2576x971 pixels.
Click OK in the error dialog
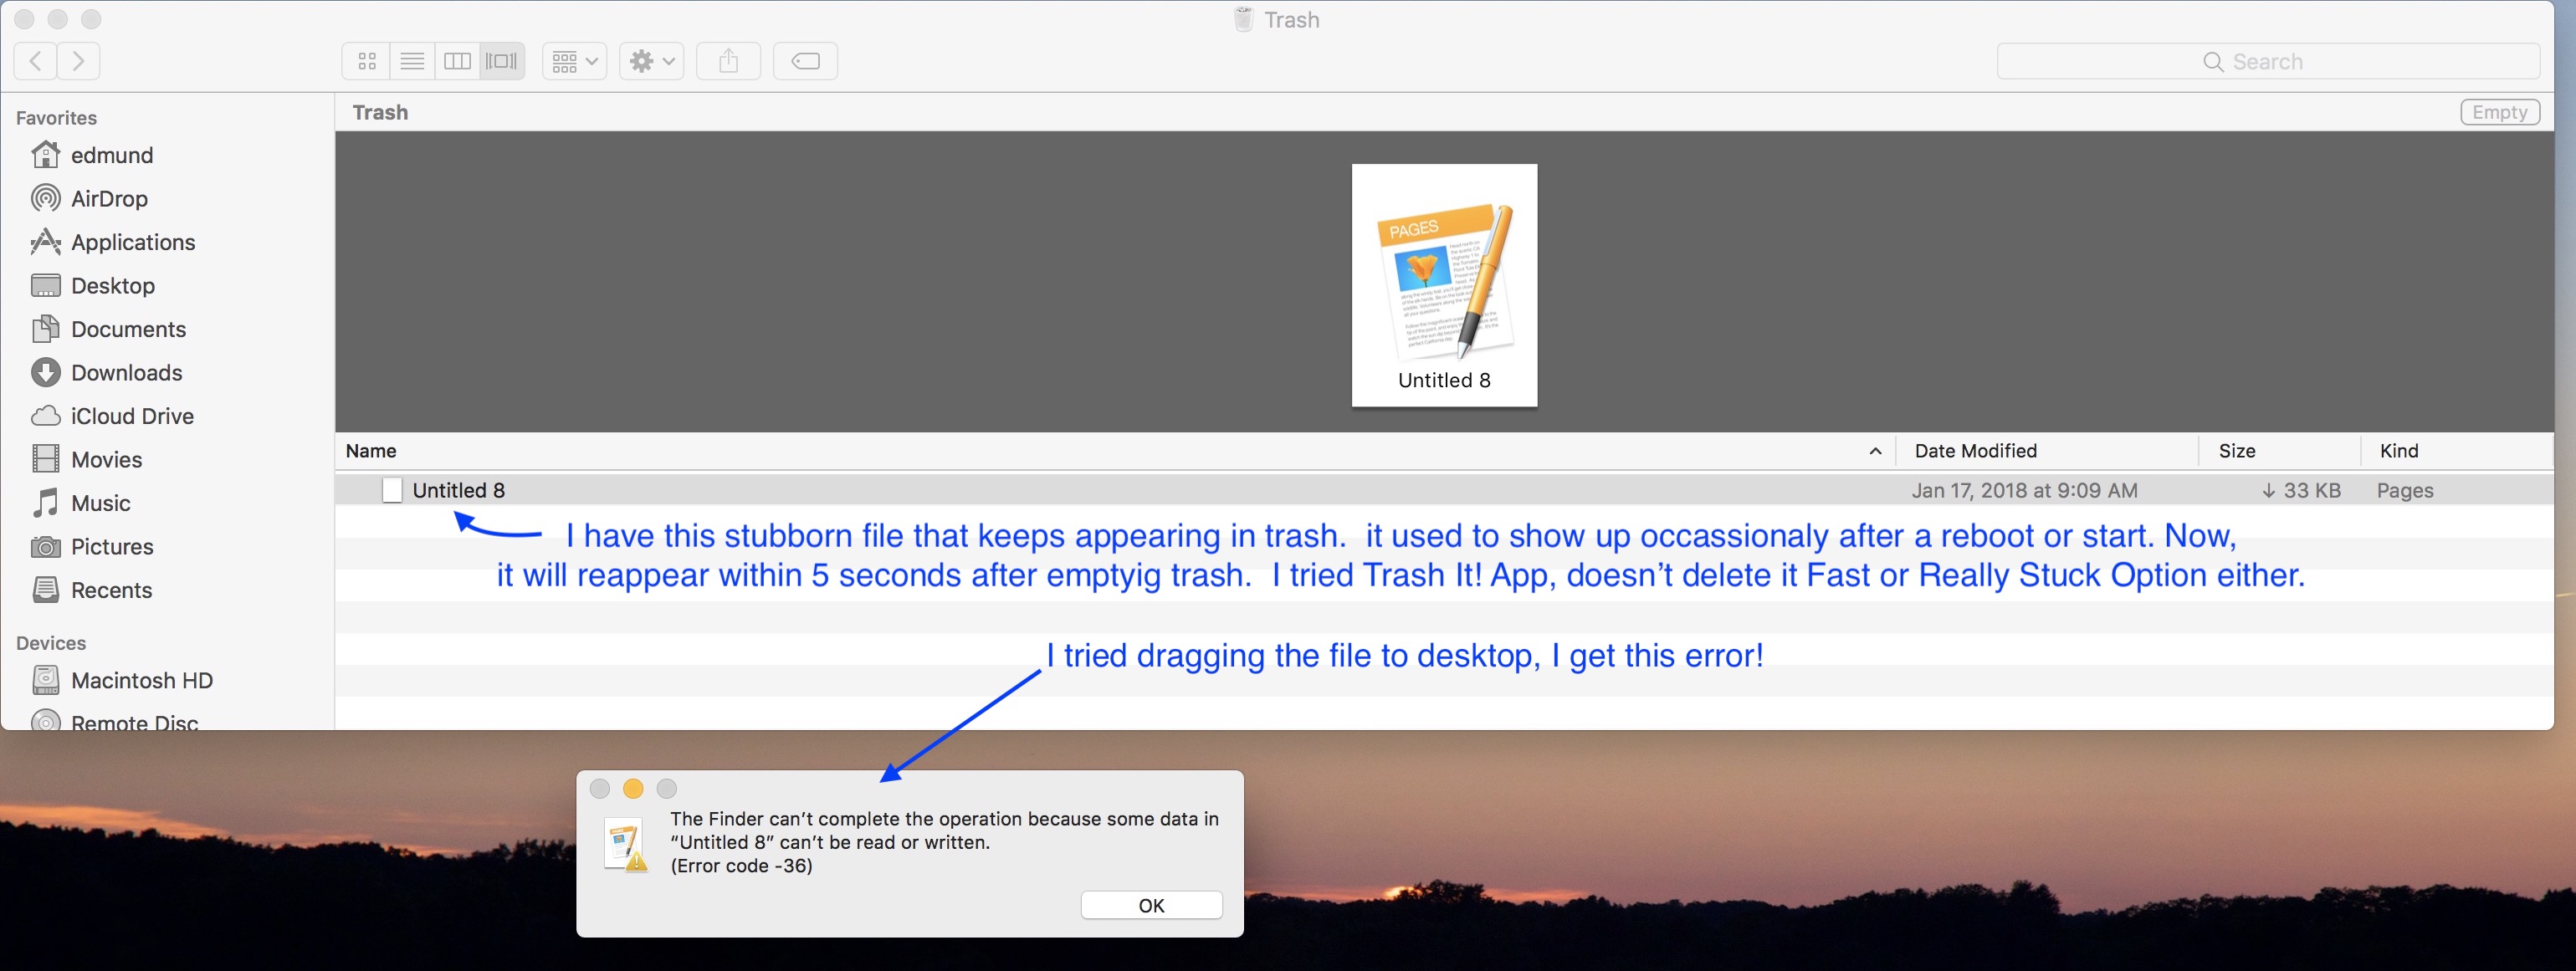click(x=1151, y=905)
